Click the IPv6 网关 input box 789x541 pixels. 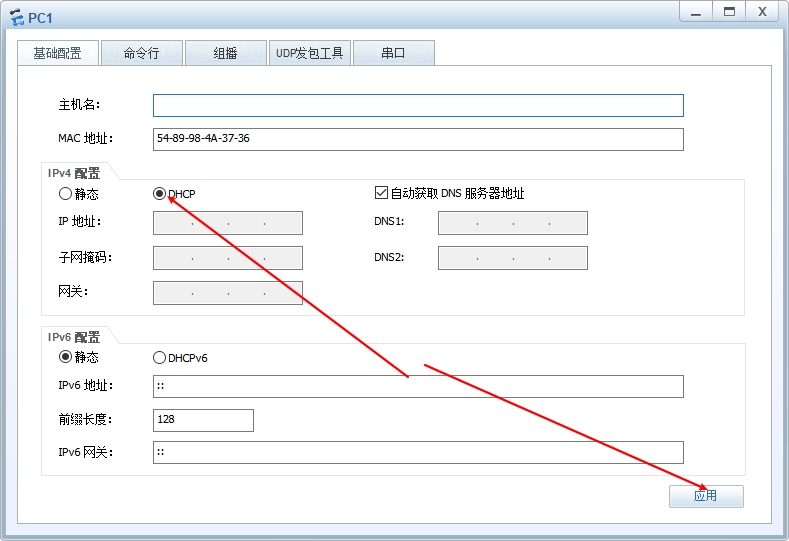[x=418, y=453]
